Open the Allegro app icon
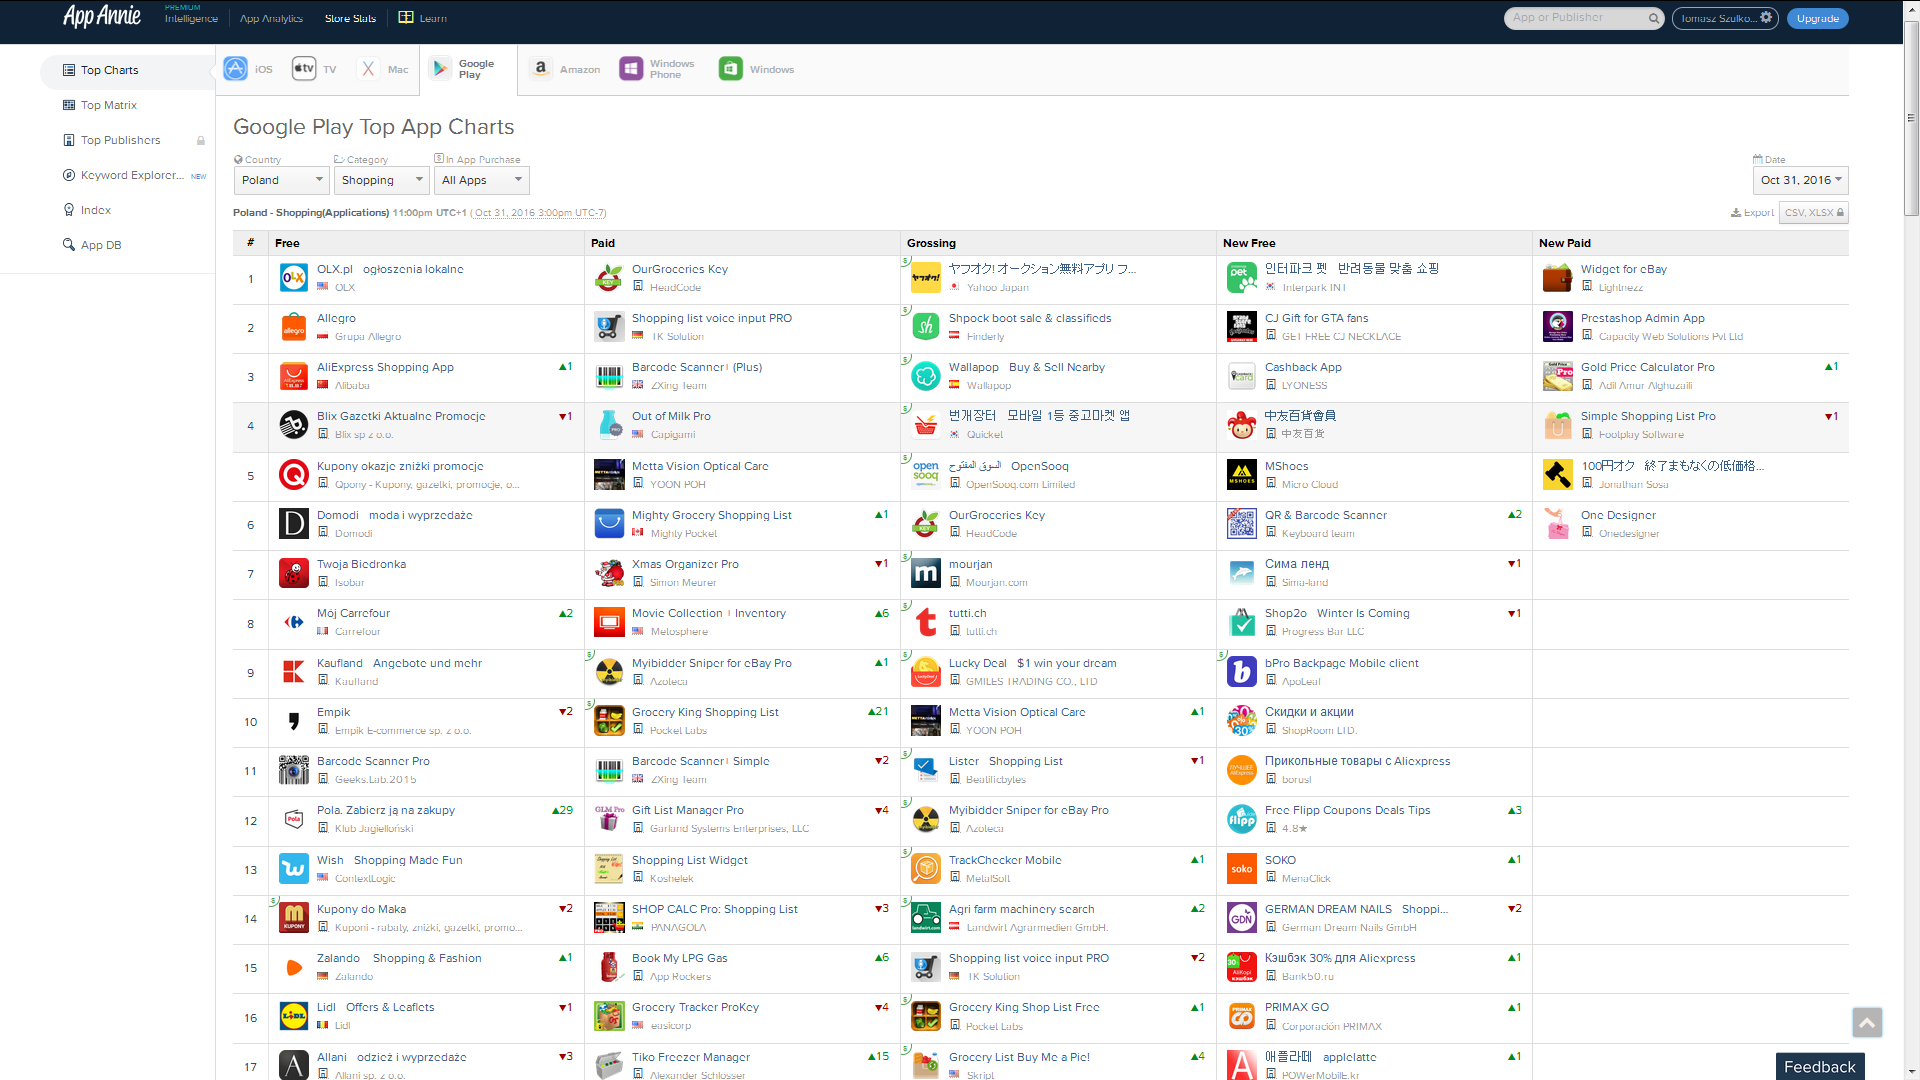This screenshot has width=1920, height=1080. coord(293,328)
